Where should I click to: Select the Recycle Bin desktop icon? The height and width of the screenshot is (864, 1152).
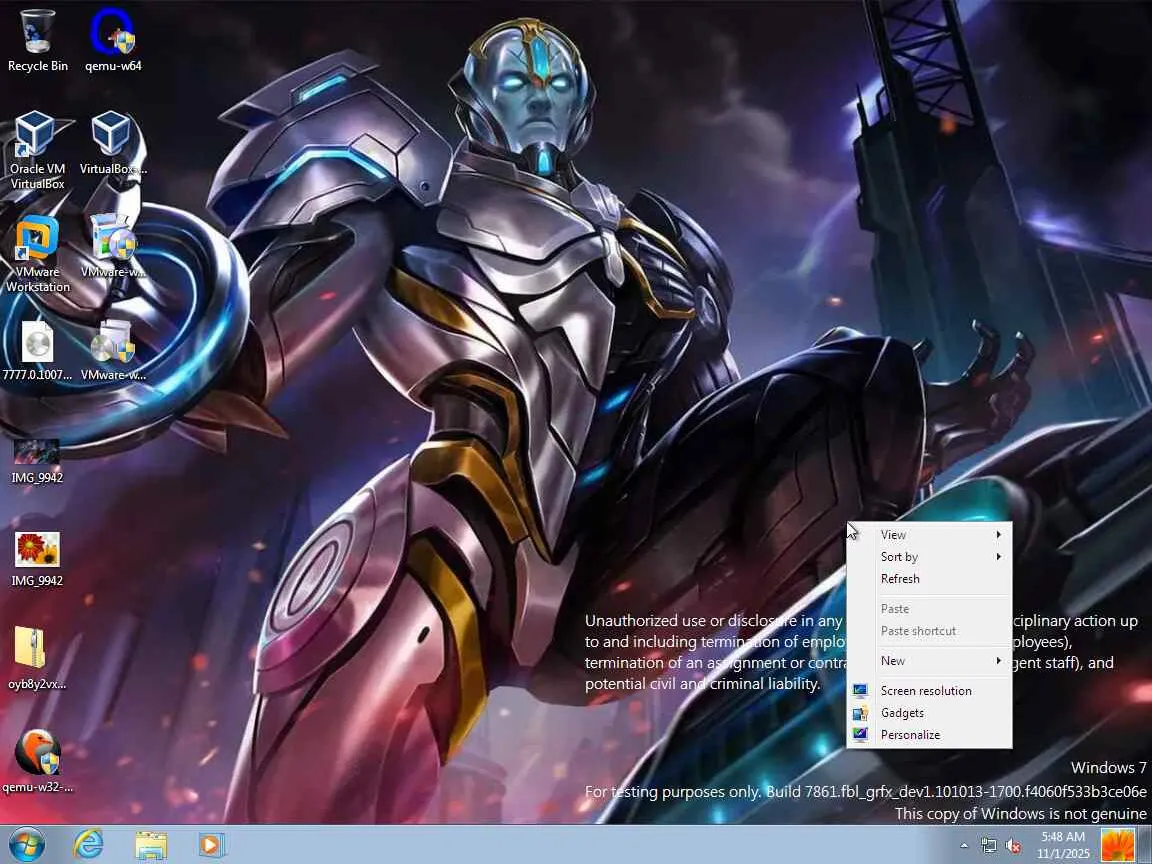pos(37,40)
